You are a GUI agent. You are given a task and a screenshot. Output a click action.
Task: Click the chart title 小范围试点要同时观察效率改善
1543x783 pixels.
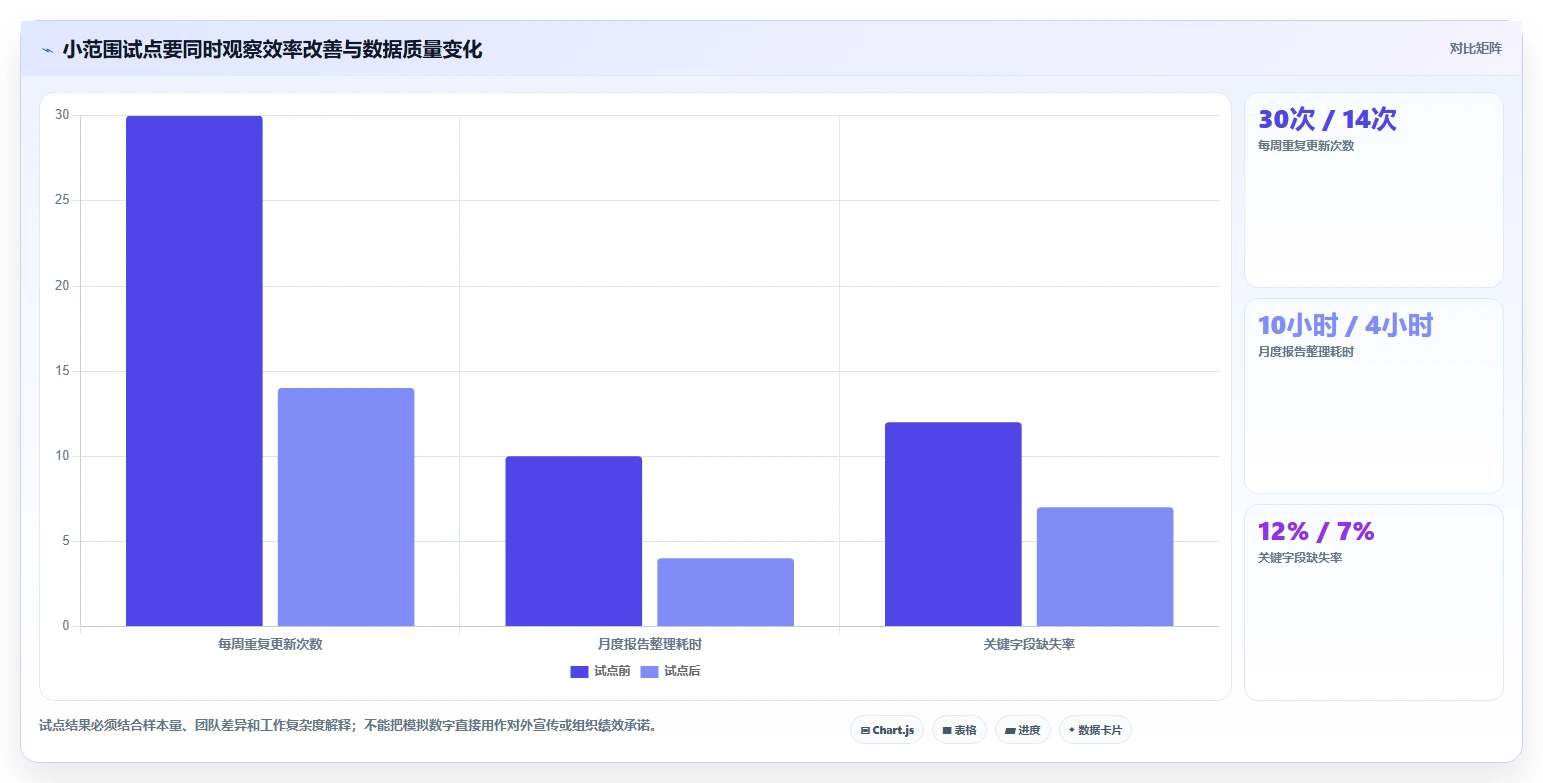(272, 49)
